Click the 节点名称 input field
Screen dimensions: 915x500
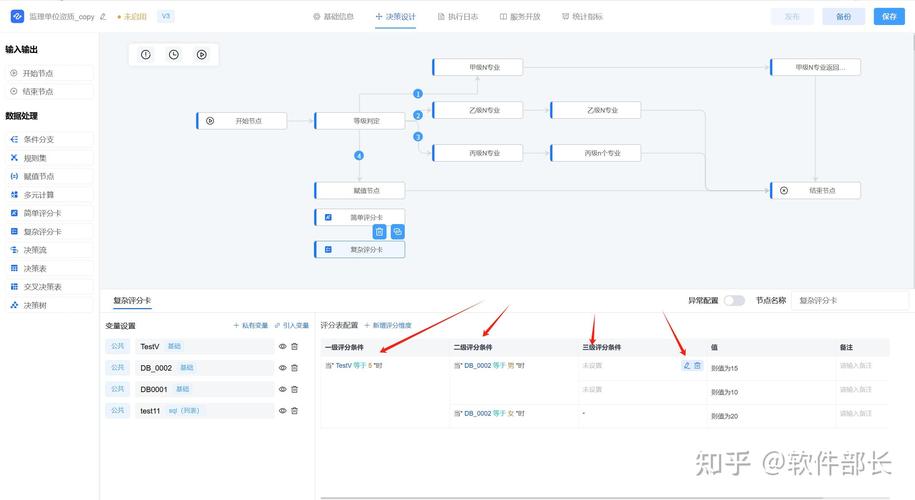[x=851, y=300]
